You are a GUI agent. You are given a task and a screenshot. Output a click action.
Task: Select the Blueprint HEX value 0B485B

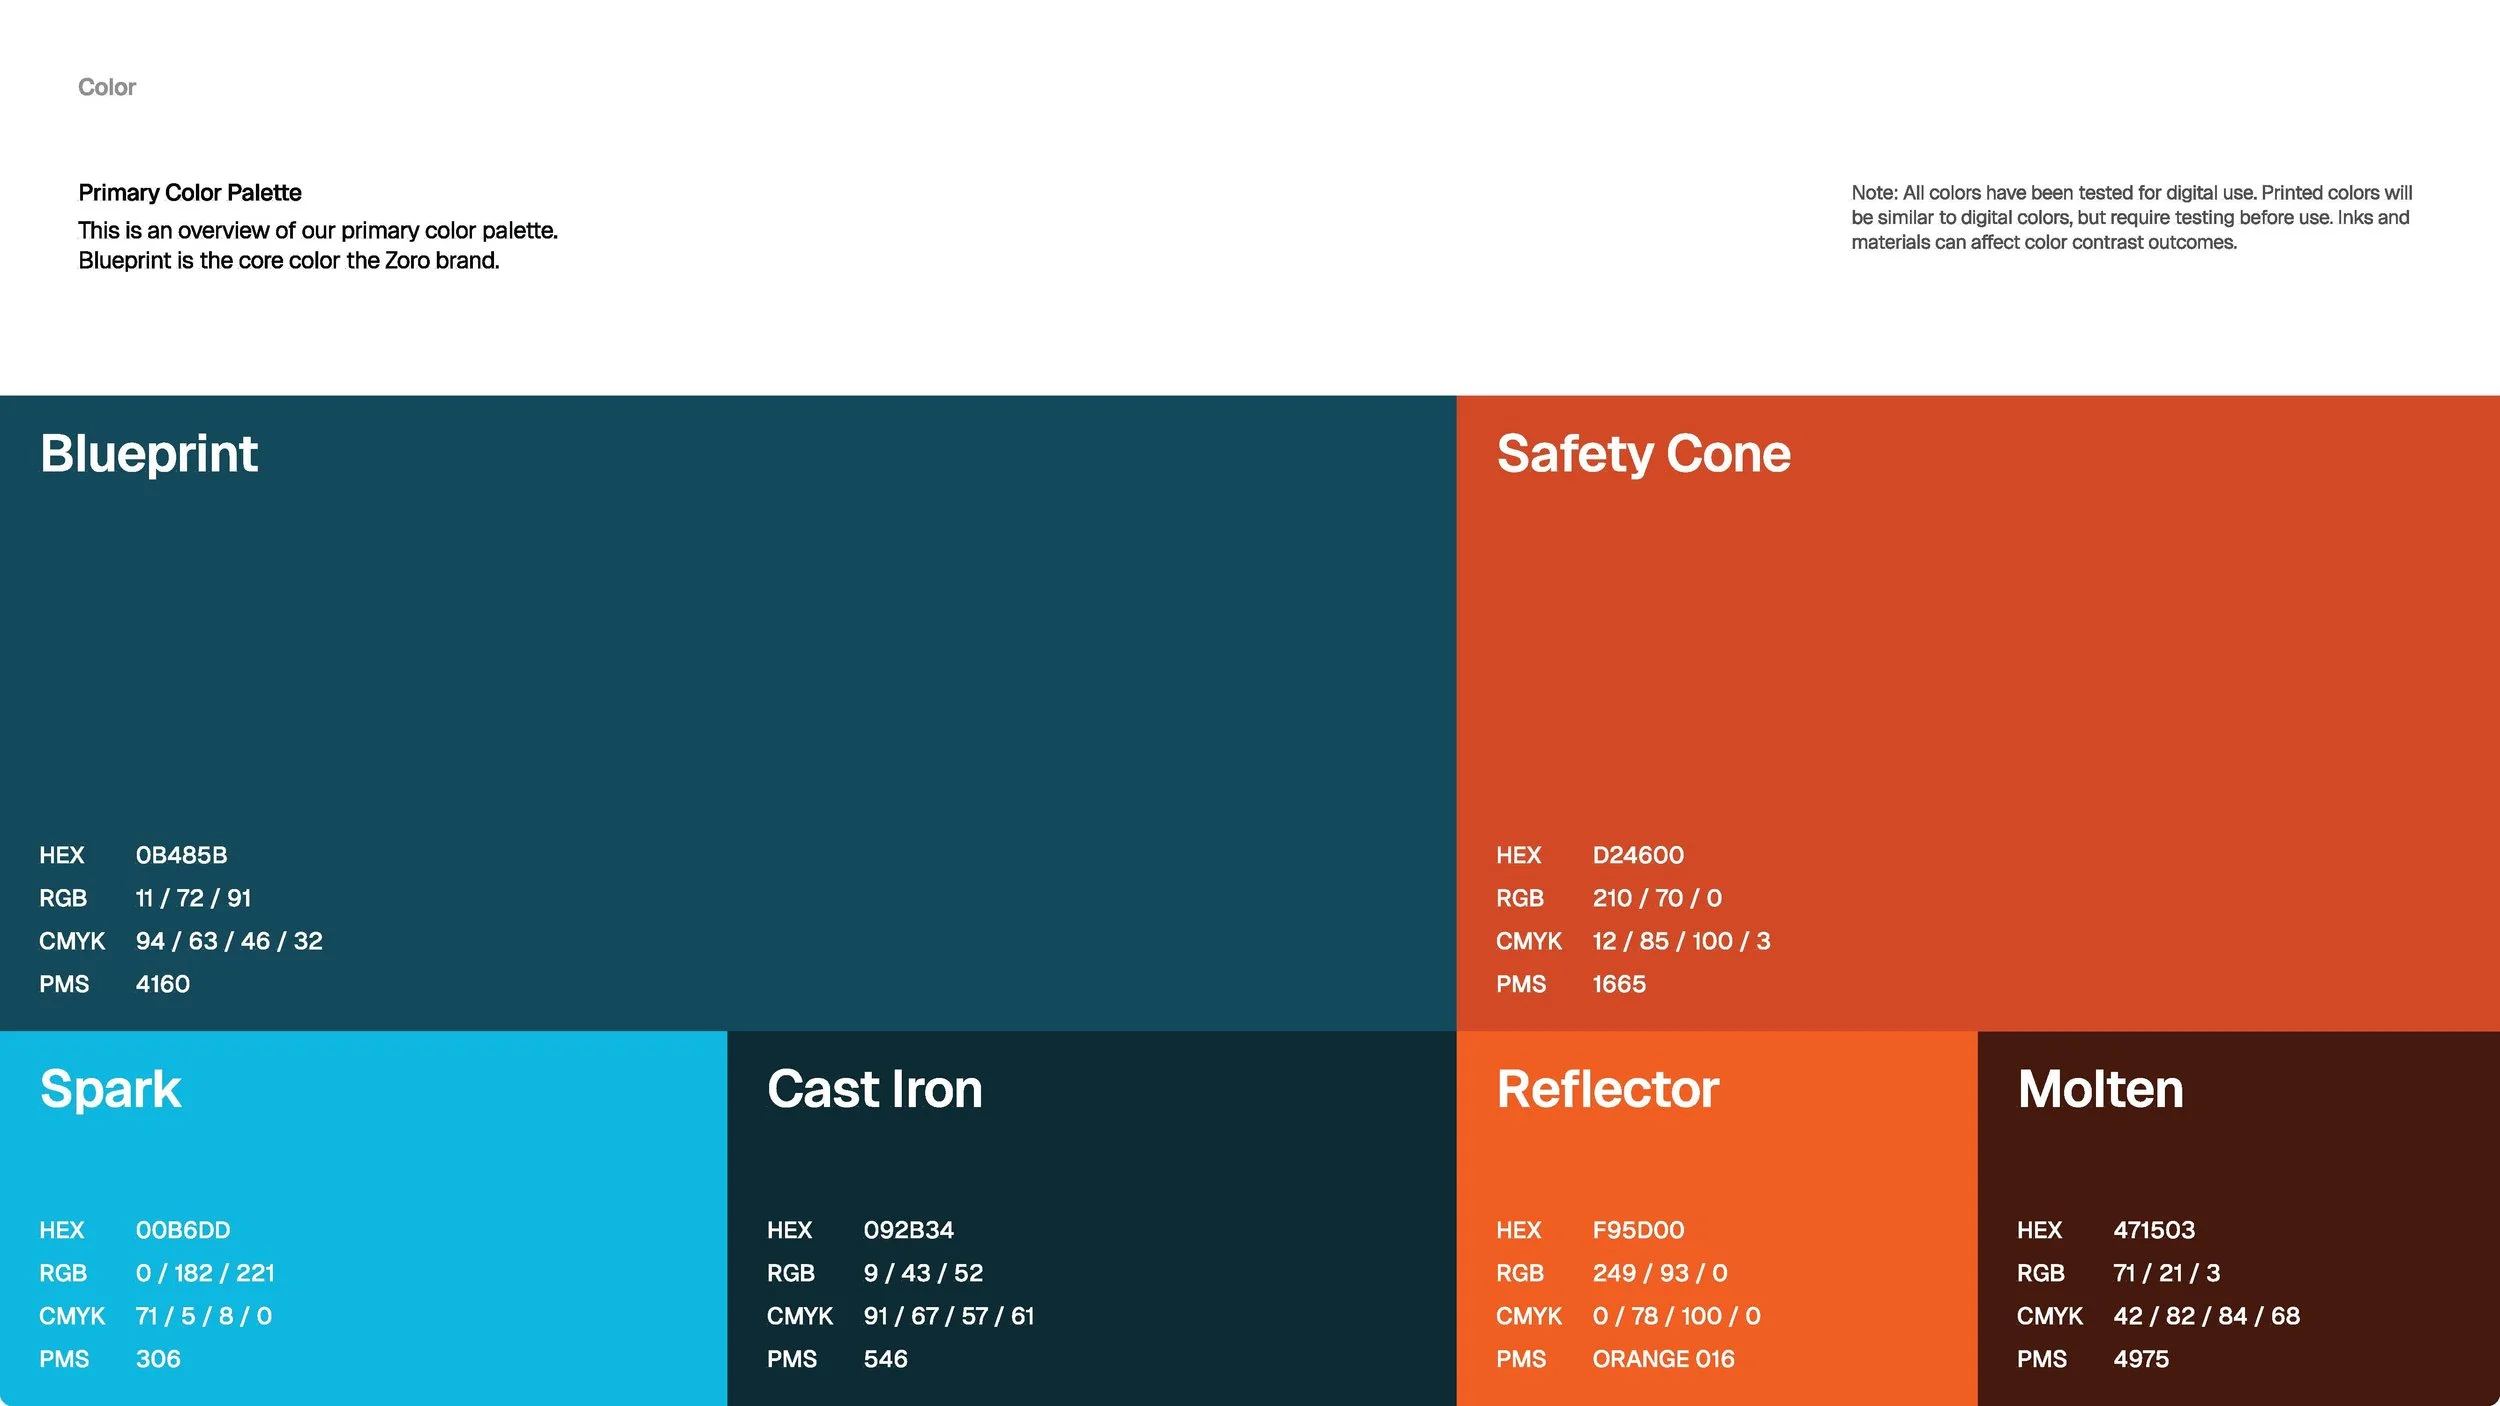[181, 855]
